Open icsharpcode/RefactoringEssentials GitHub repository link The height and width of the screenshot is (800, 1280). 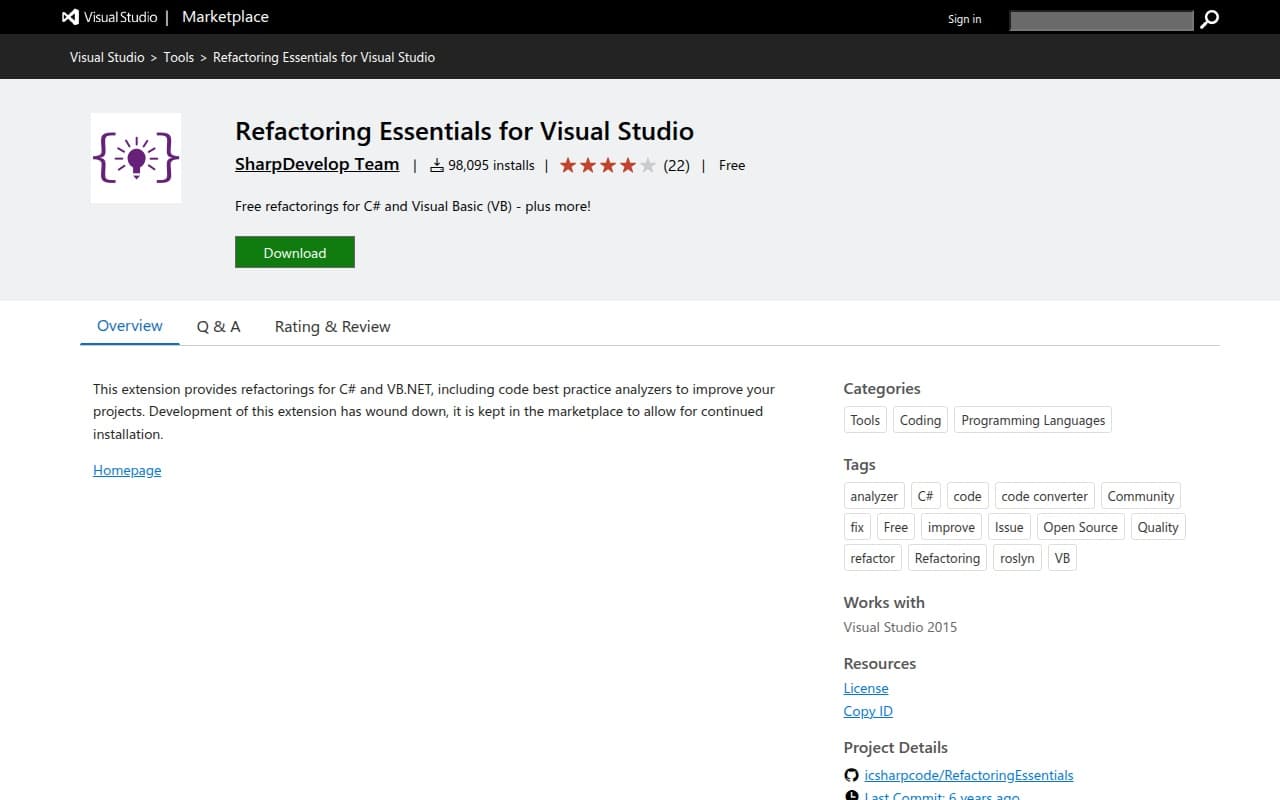[969, 775]
